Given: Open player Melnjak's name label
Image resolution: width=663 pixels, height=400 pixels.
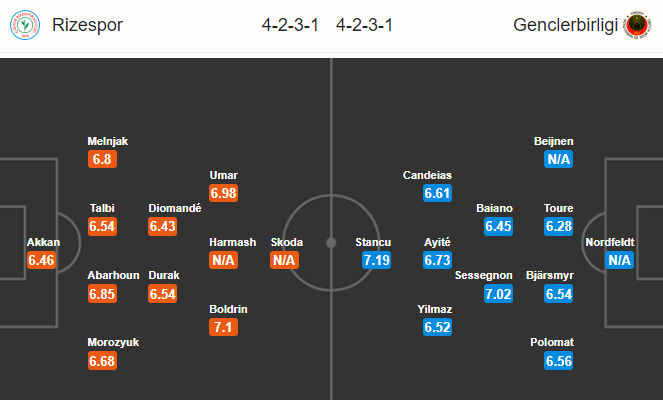Looking at the screenshot, I should point(107,141).
